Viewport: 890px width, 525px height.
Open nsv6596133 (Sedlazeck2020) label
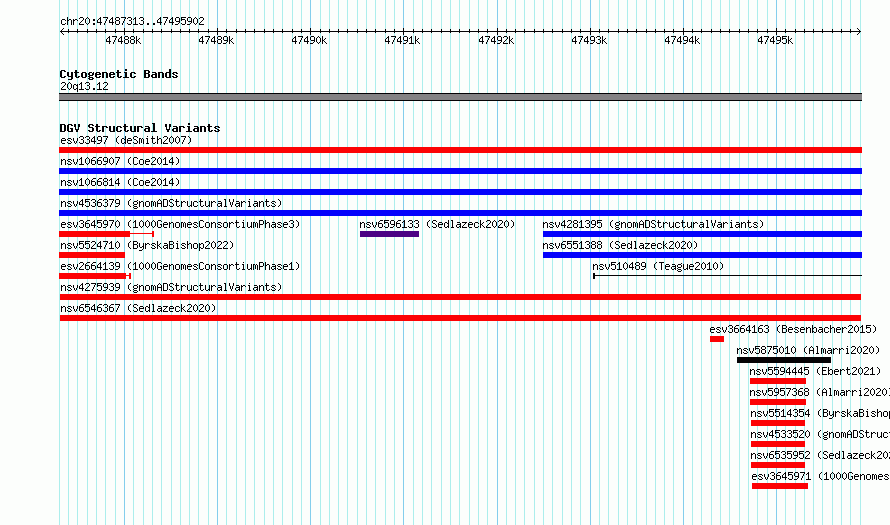(x=437, y=224)
